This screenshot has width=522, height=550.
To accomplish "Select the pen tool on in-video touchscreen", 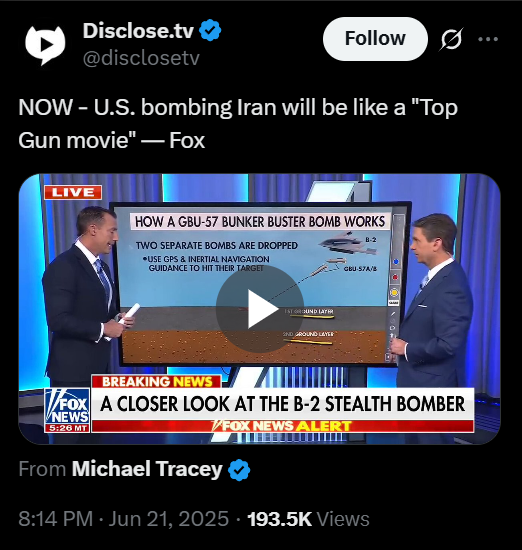I will [x=393, y=313].
